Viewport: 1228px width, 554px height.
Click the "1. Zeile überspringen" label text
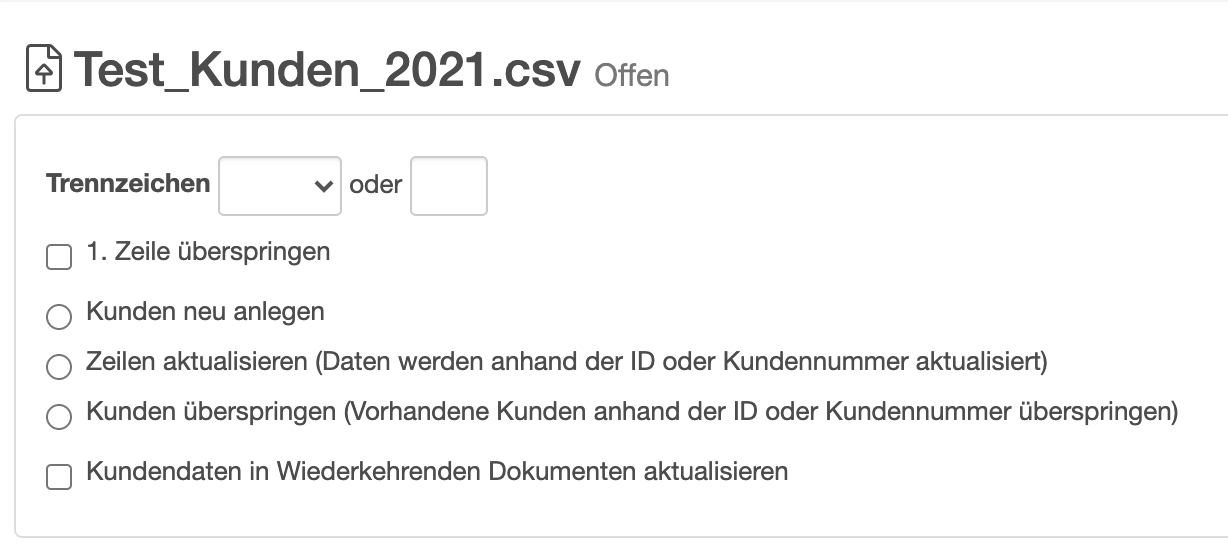coord(208,251)
